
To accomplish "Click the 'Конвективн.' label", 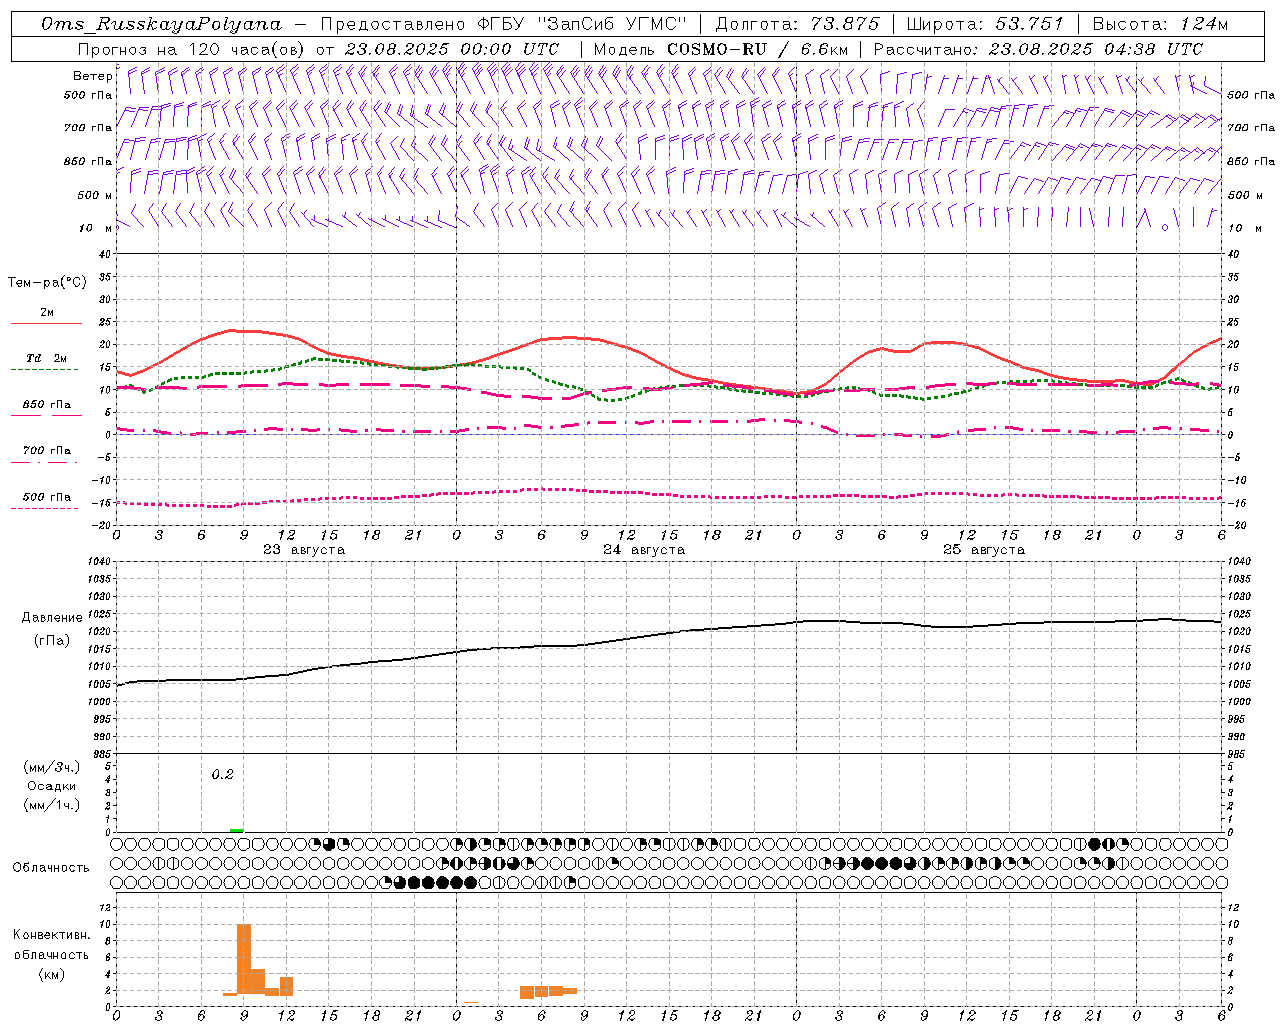I will point(52,935).
